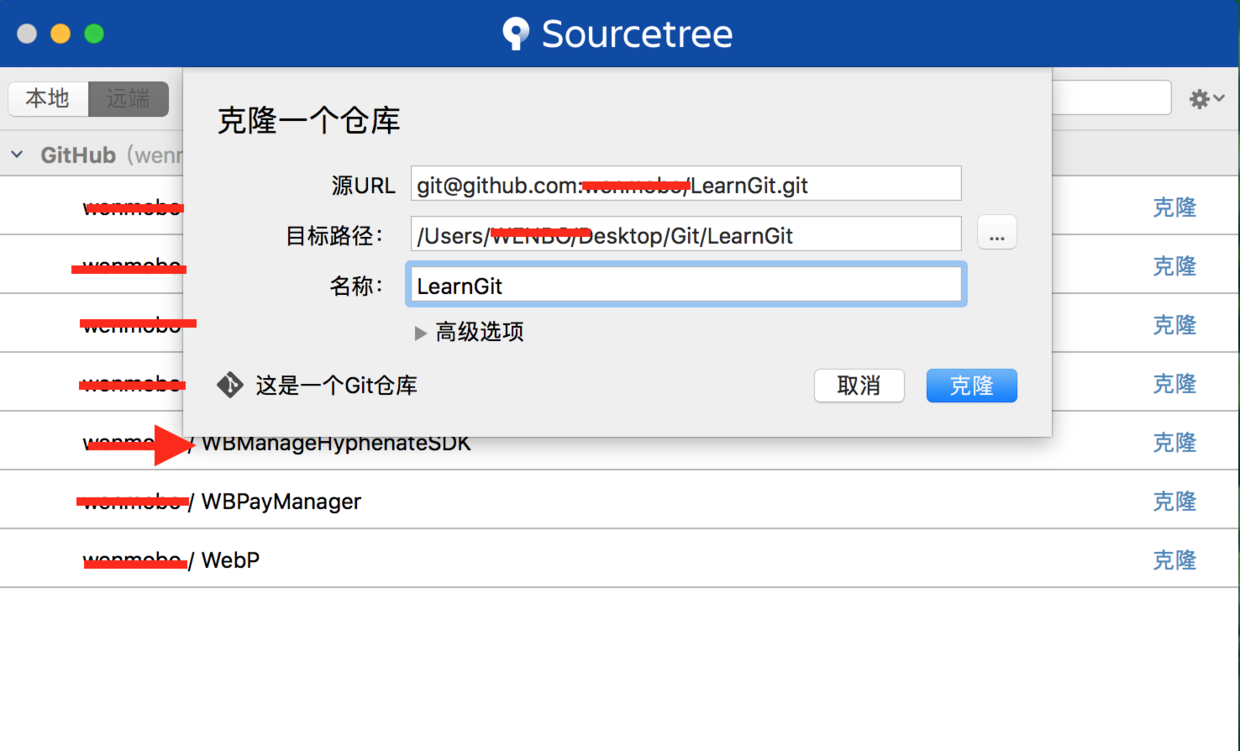Image resolution: width=1240 pixels, height=751 pixels.
Task: Click the yellow minimize window button
Action: [60, 34]
